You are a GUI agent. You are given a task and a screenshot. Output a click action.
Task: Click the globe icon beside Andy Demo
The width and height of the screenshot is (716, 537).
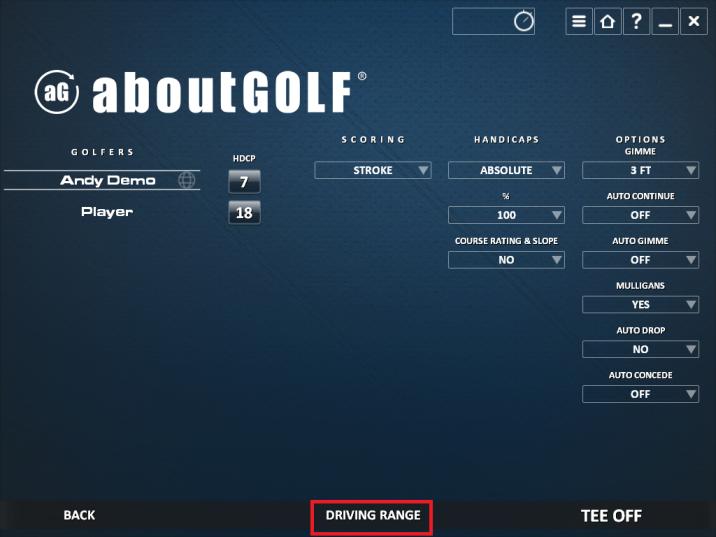[186, 180]
